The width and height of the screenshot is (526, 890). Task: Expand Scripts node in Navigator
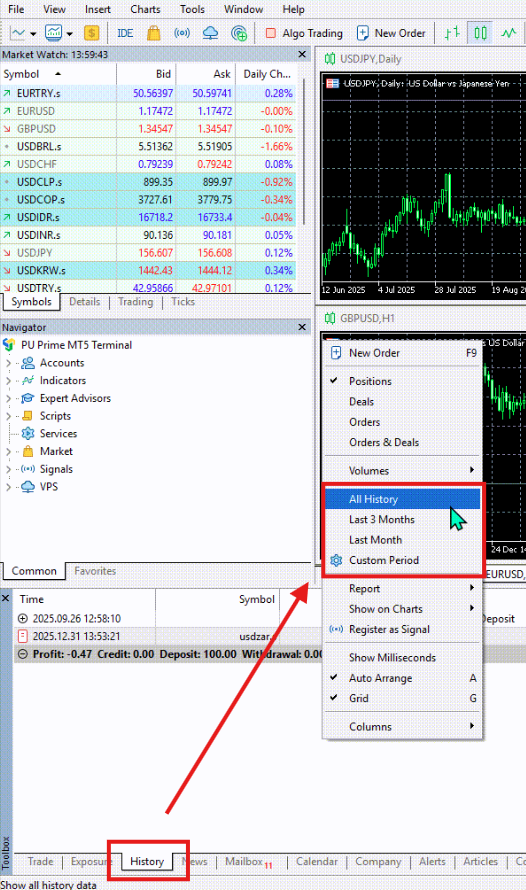click(8, 416)
